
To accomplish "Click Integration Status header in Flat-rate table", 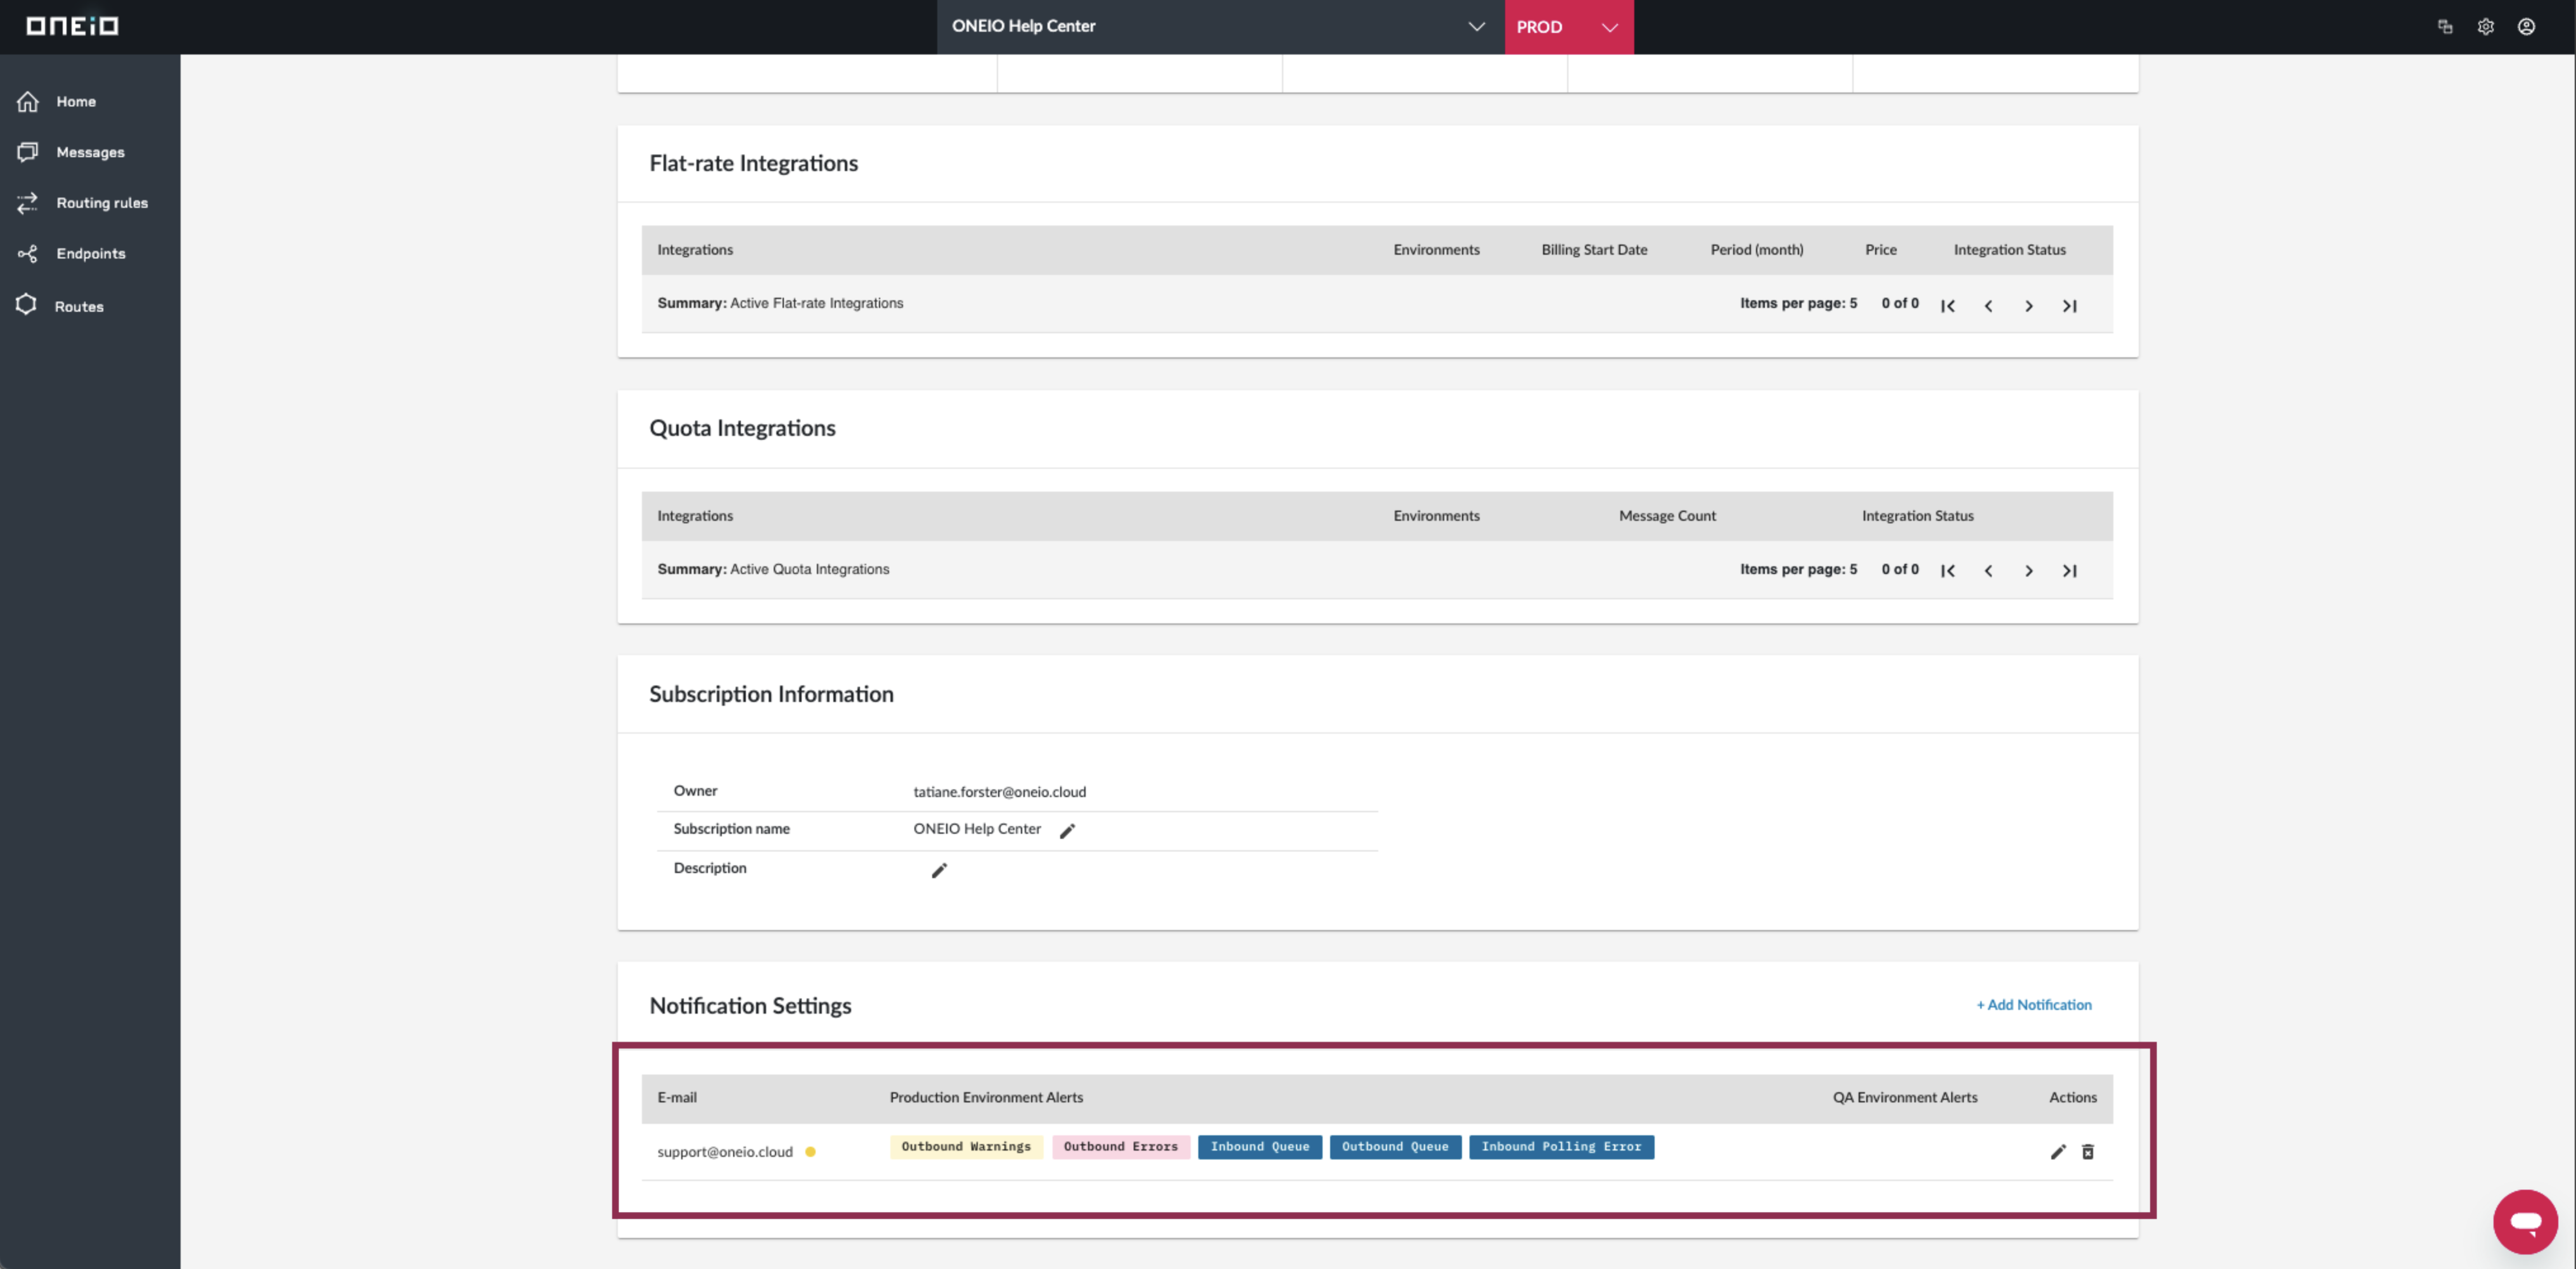I will tap(2010, 250).
